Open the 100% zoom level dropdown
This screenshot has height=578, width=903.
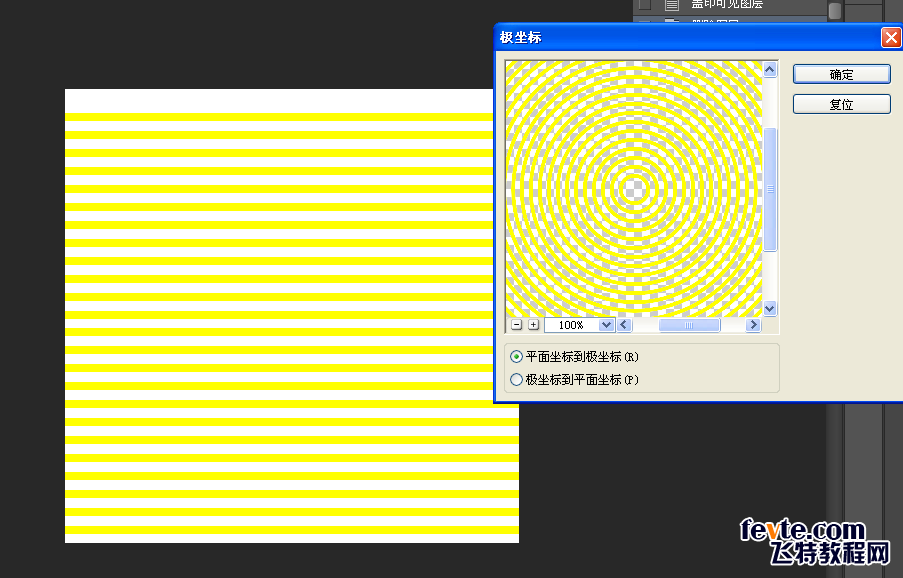[605, 325]
